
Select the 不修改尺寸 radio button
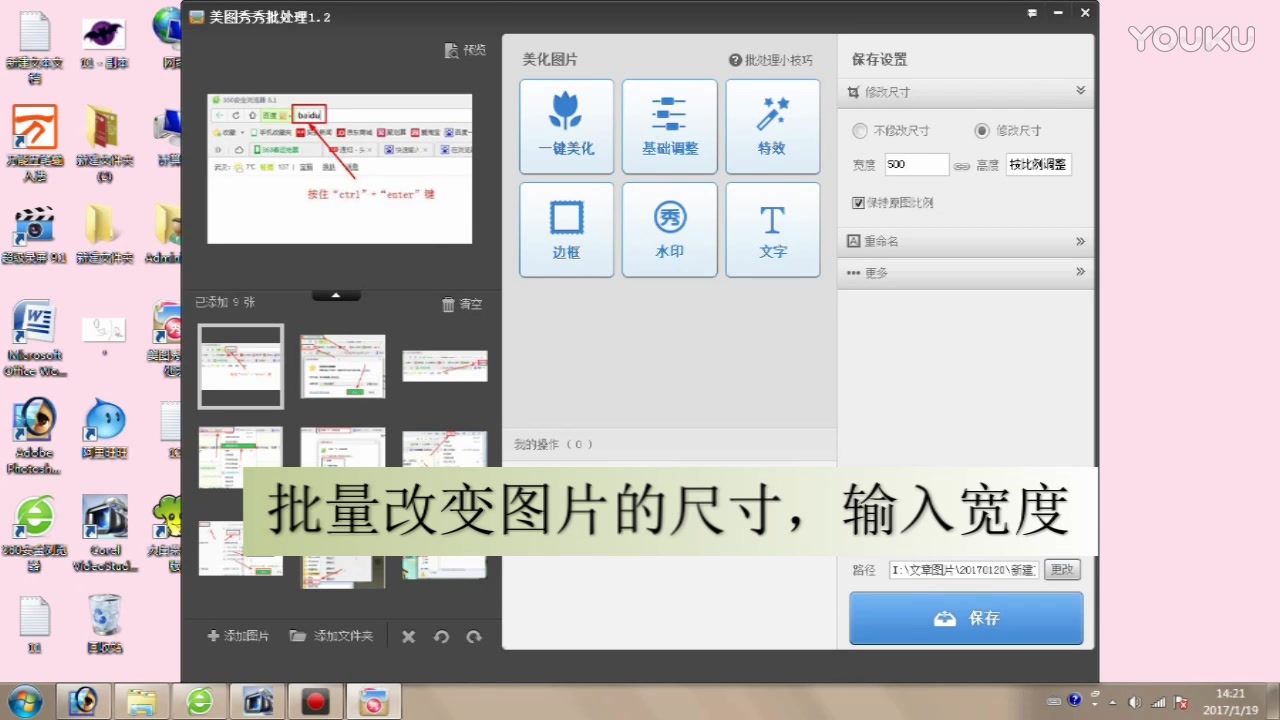[860, 130]
